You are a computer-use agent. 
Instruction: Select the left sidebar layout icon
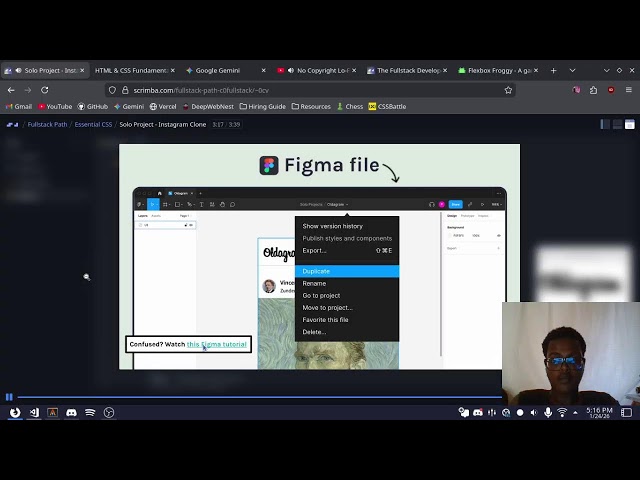coord(605,124)
